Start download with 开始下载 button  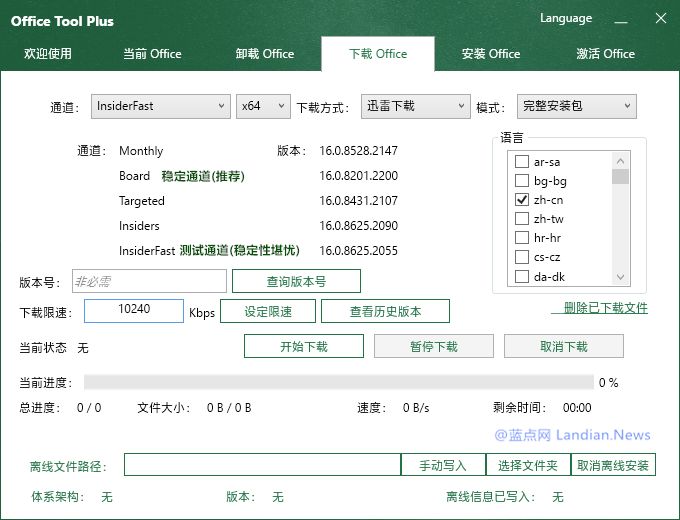click(x=304, y=346)
